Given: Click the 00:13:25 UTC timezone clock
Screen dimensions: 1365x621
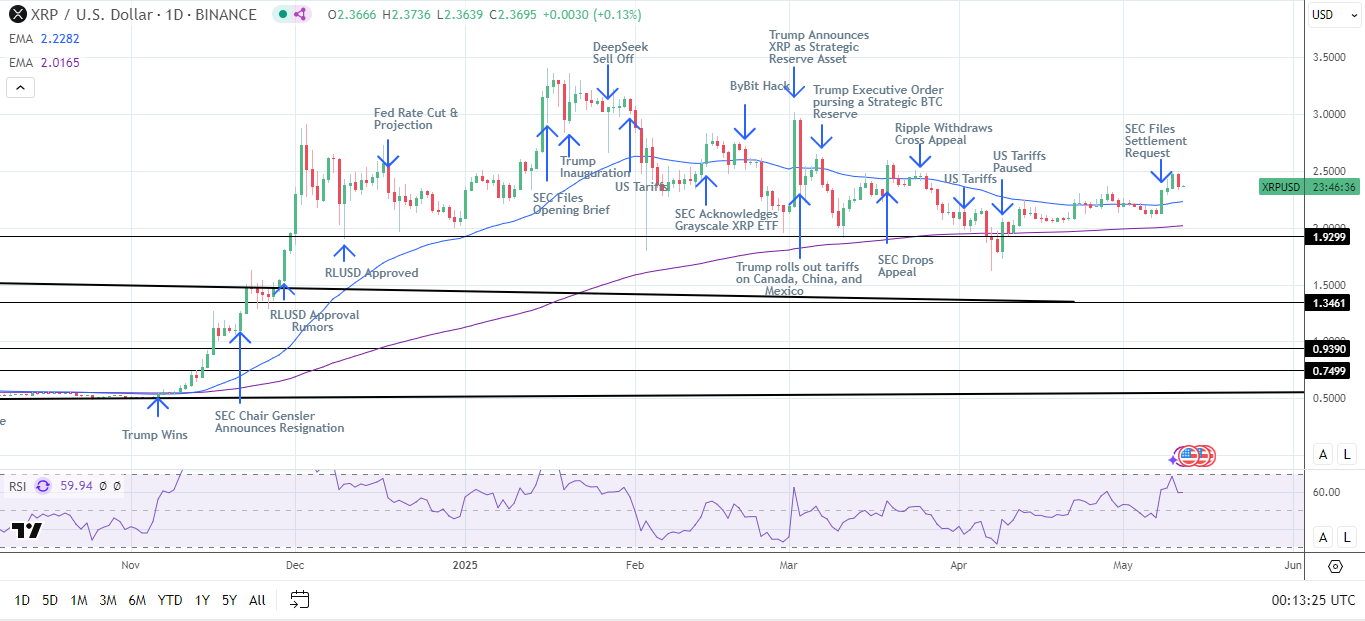Looking at the screenshot, I should pyautogui.click(x=1314, y=600).
